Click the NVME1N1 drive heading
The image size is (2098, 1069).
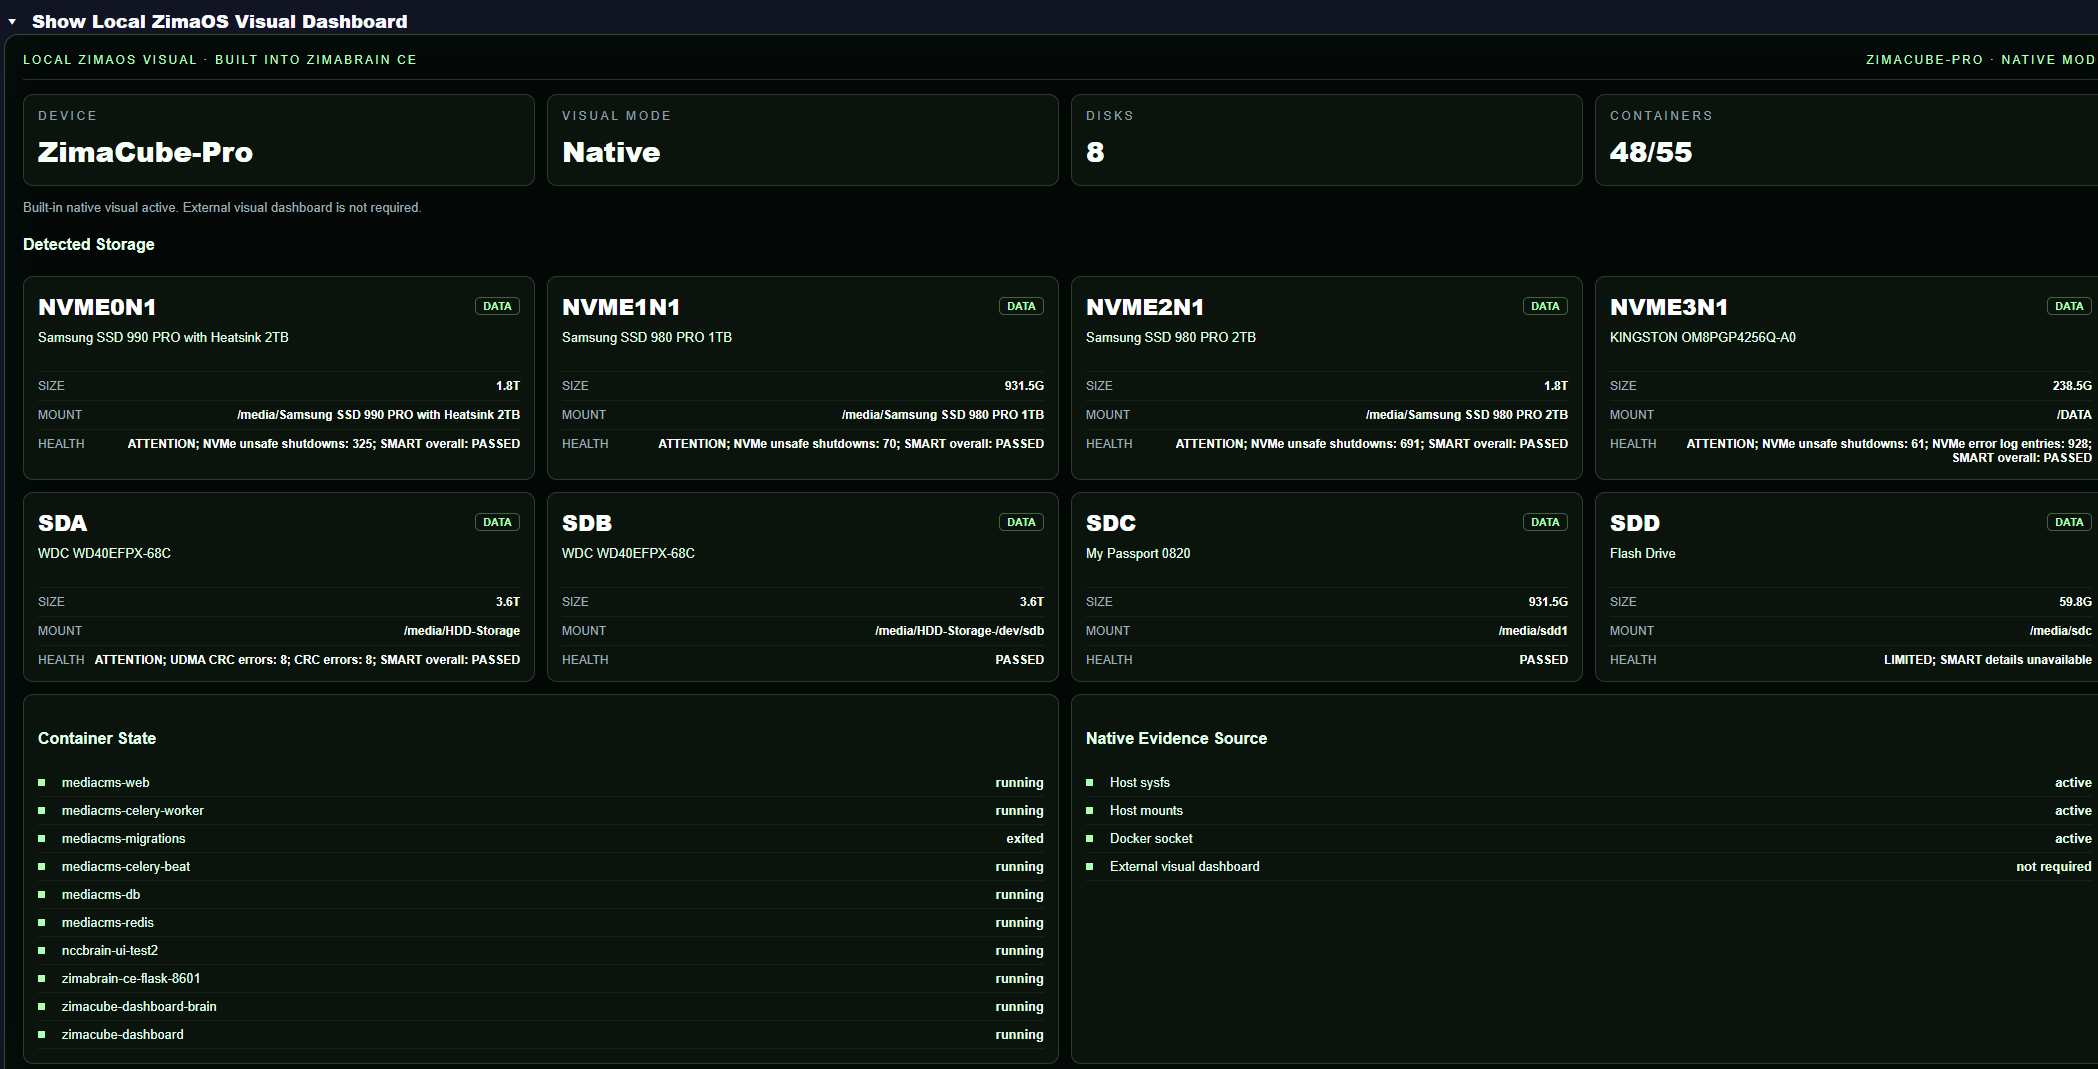coord(621,307)
